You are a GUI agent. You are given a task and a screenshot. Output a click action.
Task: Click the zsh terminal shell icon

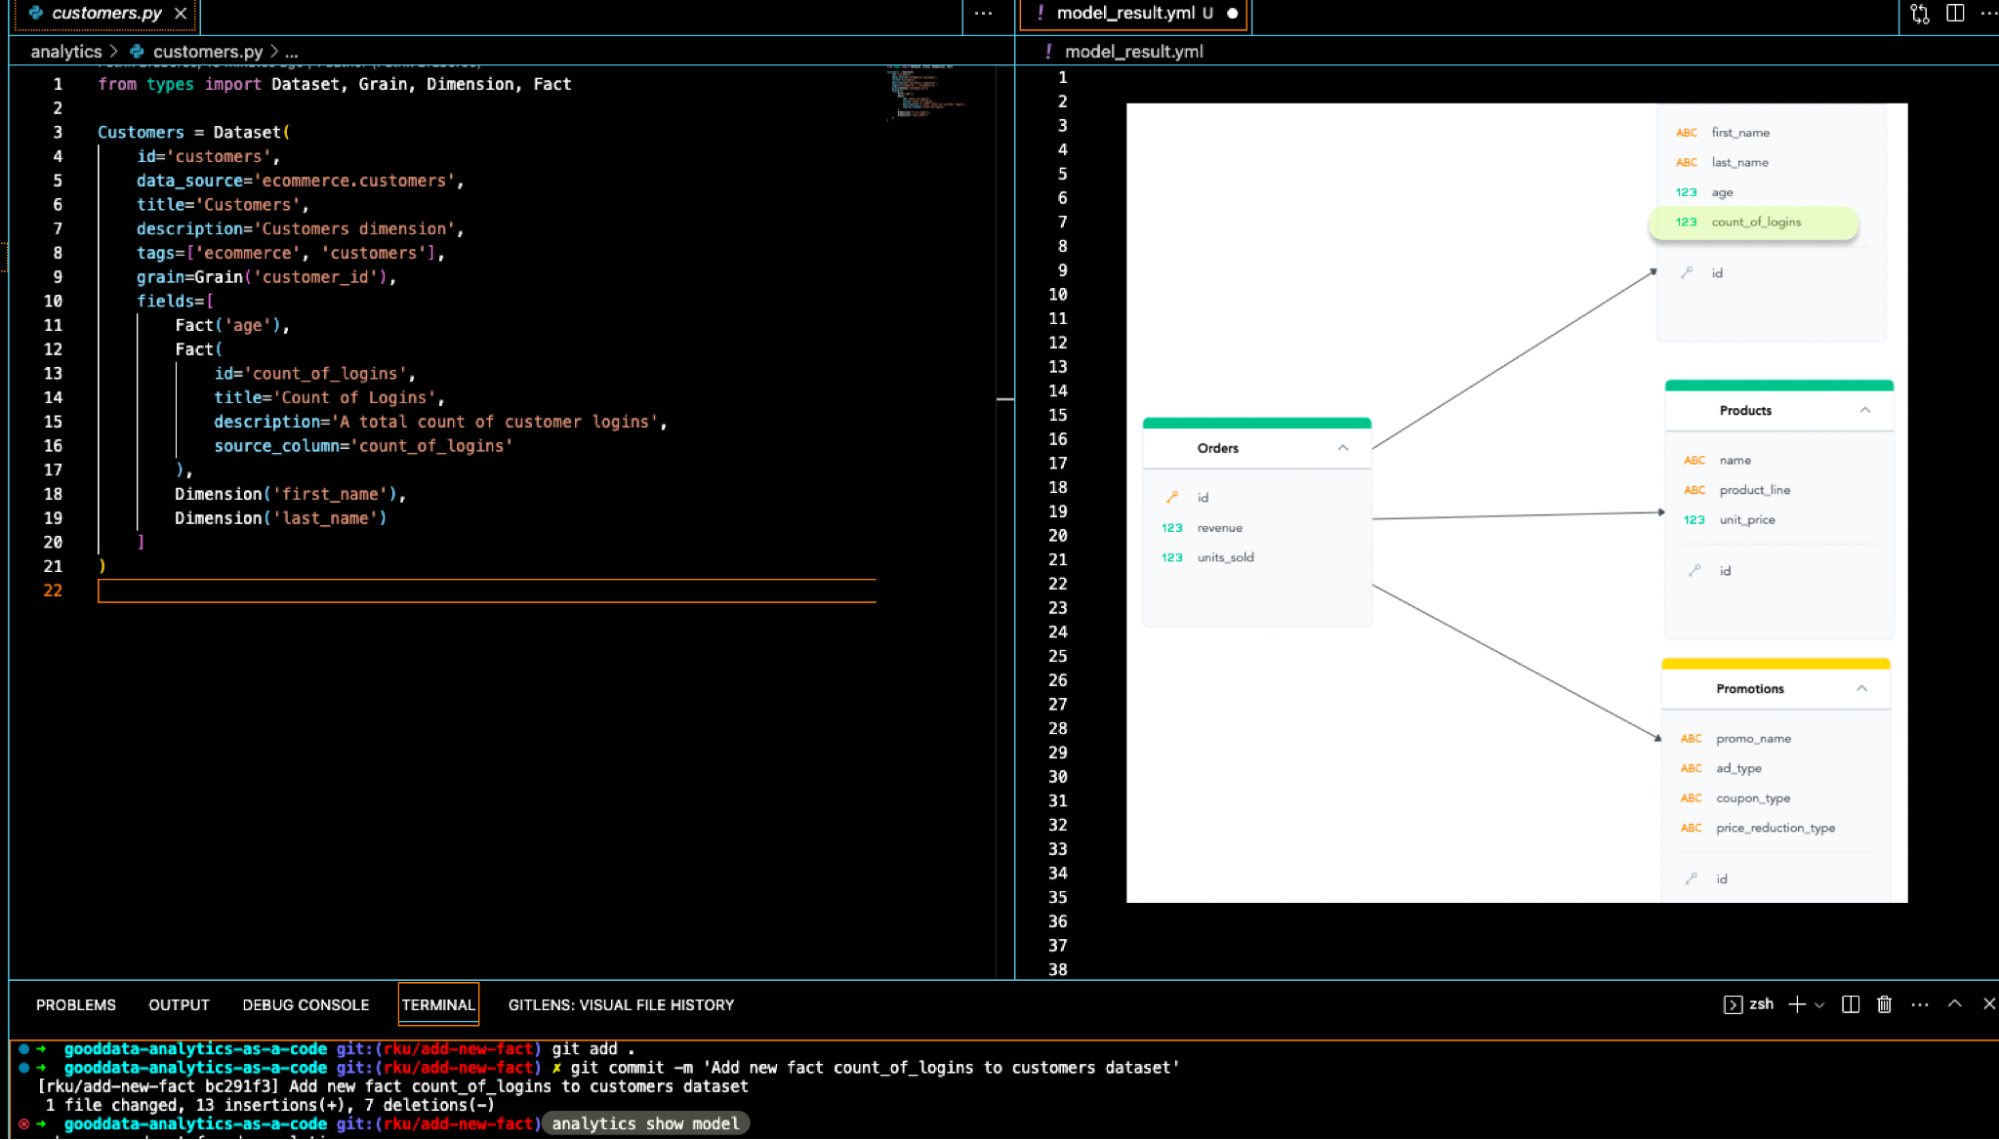point(1733,1004)
